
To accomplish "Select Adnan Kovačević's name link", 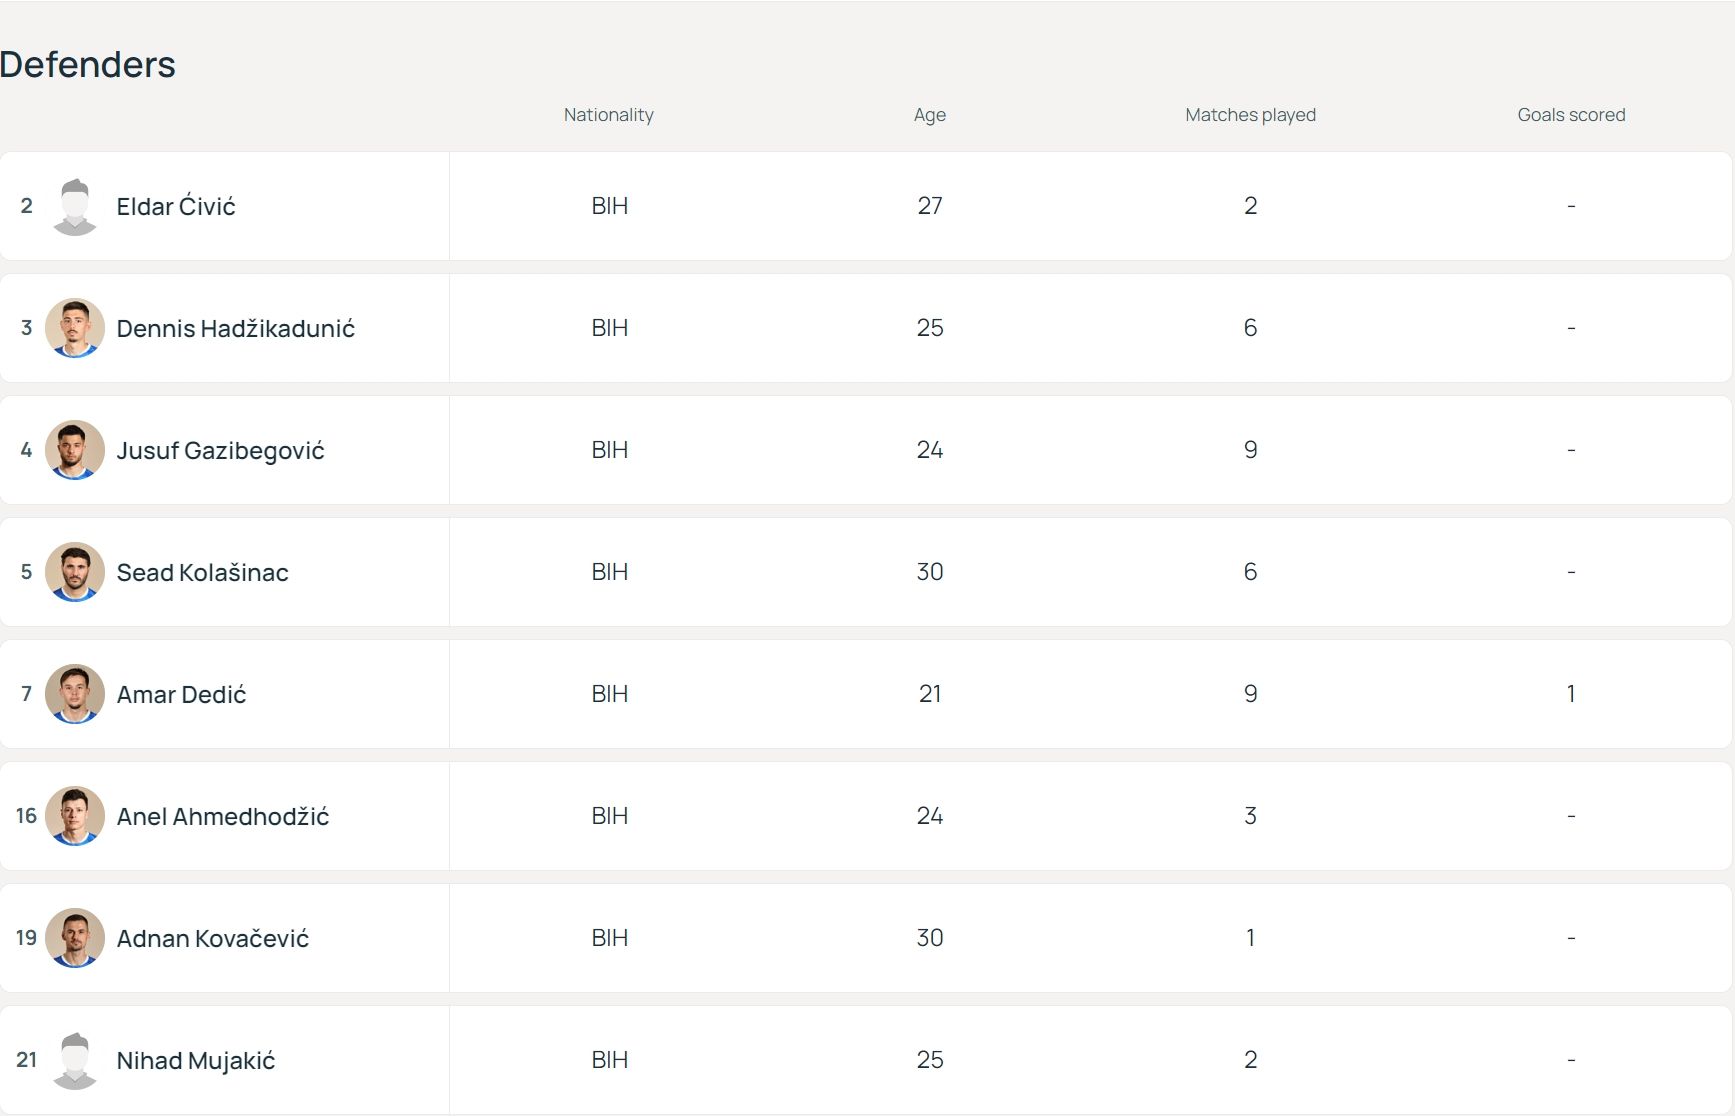I will [212, 939].
